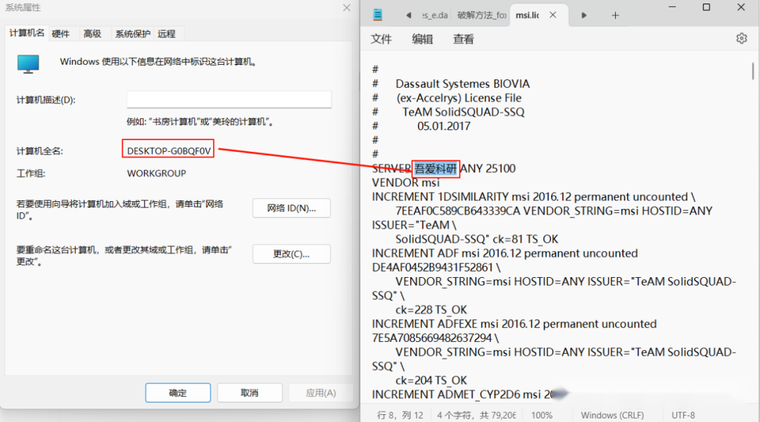
Task: Click the Windows (CRLF) status entry
Action: [x=612, y=415]
